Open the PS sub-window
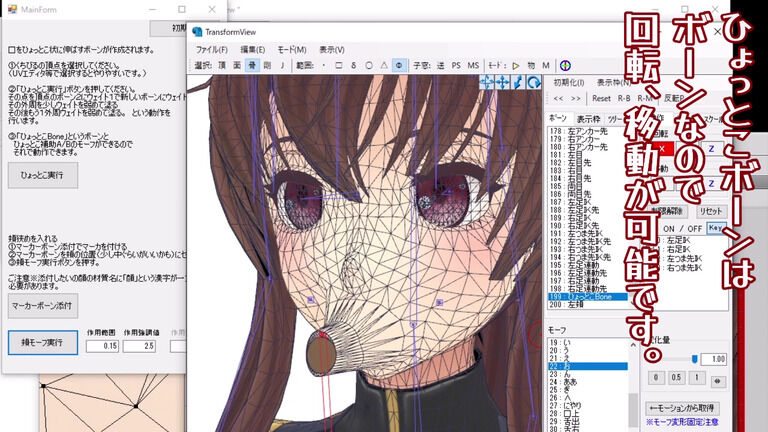This screenshot has height=432, width=768. point(456,66)
